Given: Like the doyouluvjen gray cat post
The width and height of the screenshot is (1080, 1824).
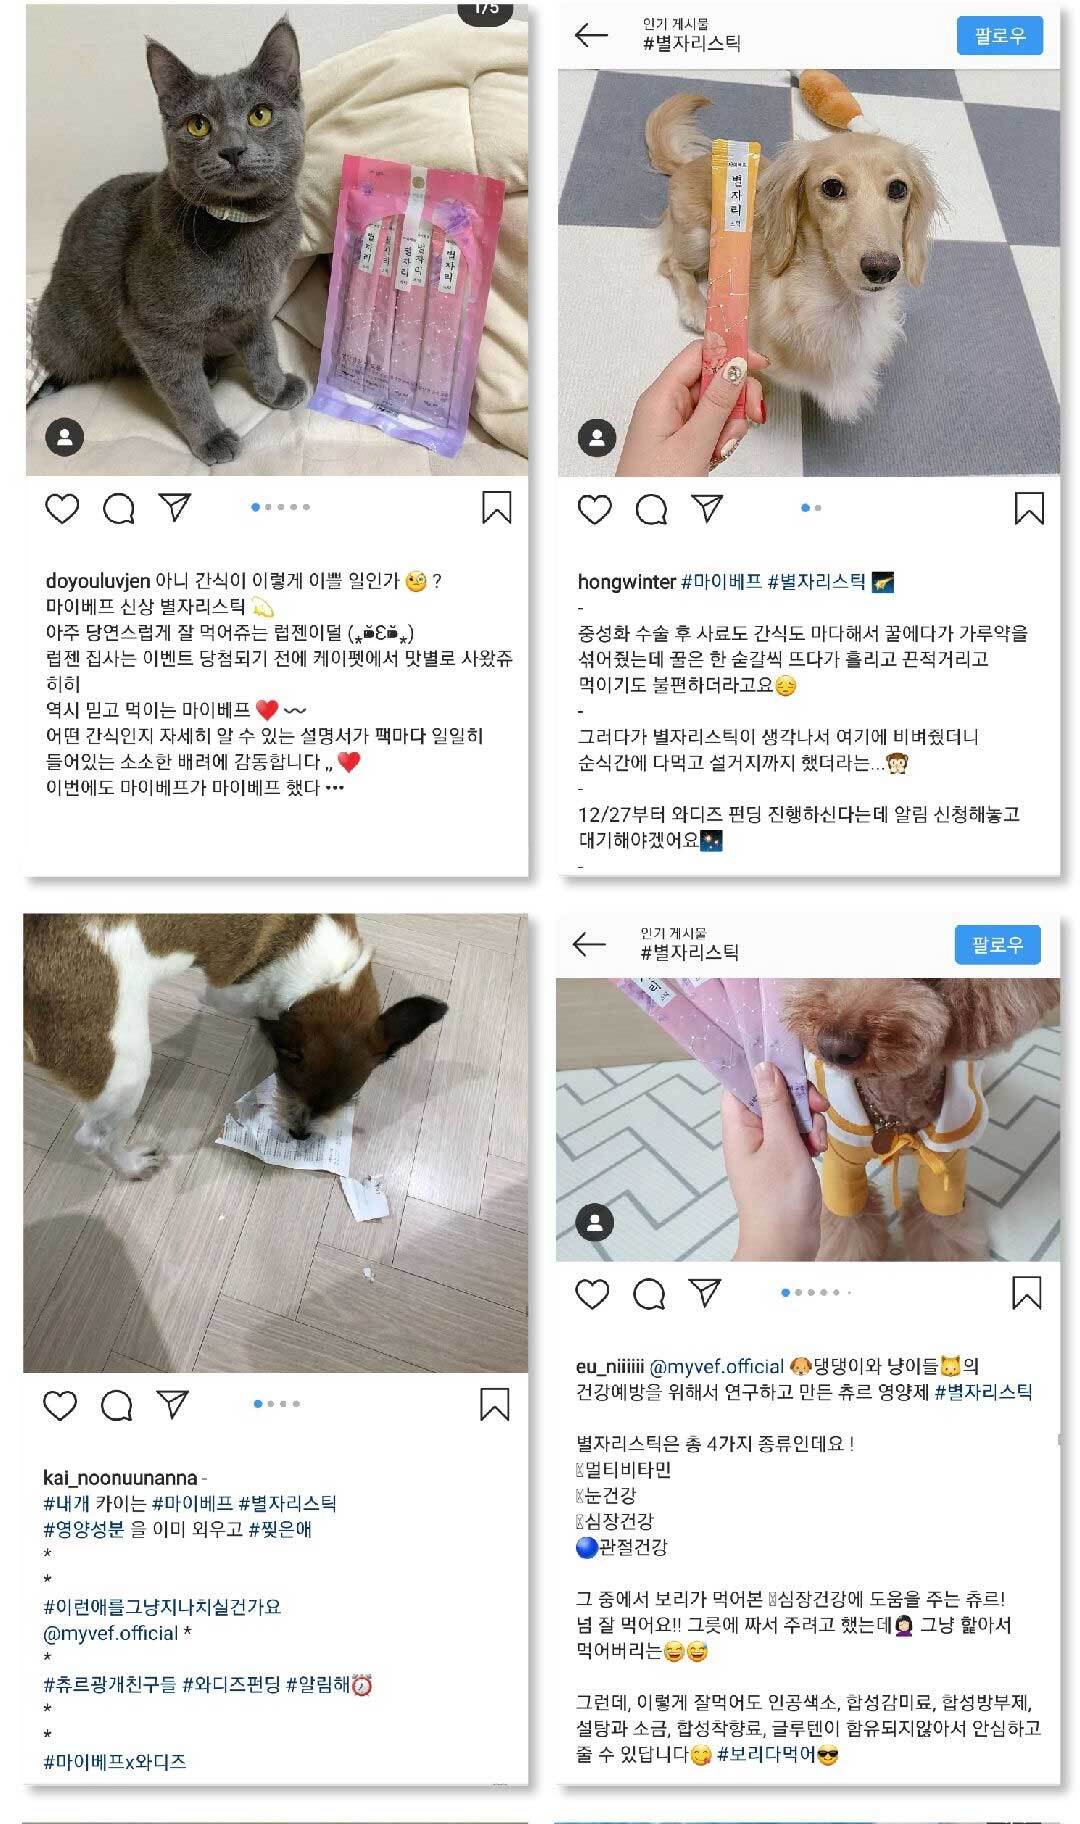Looking at the screenshot, I should coord(62,509).
